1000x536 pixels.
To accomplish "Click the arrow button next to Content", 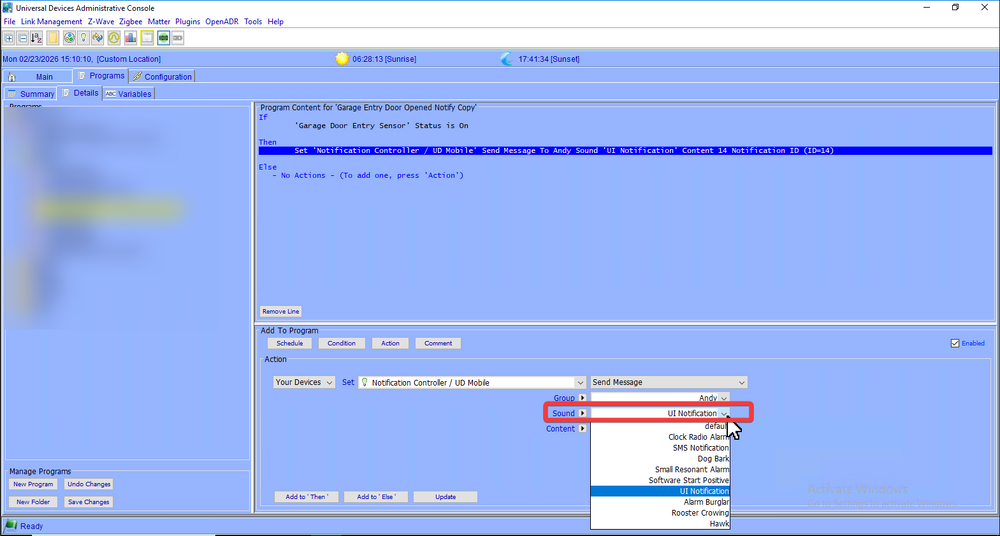I will tap(582, 429).
